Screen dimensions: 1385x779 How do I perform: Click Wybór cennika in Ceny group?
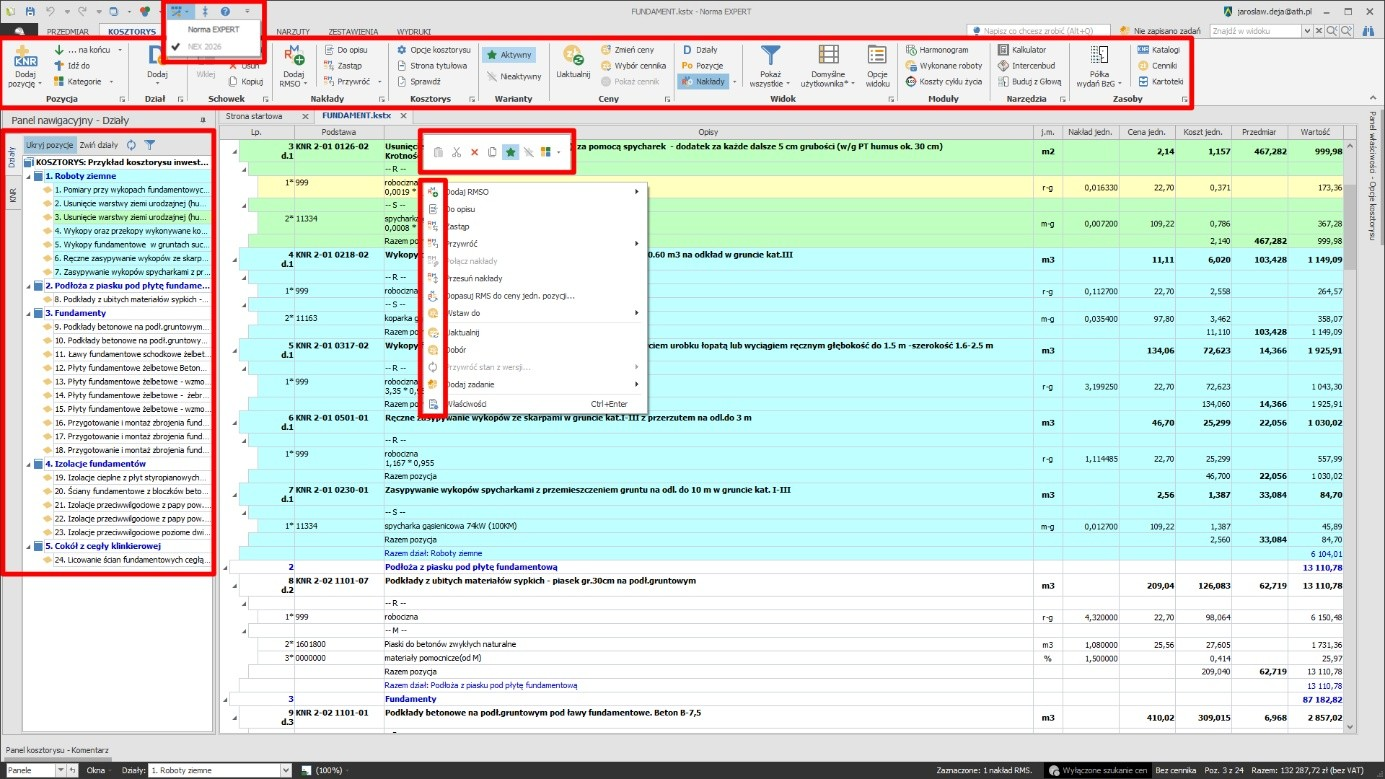(x=633, y=66)
